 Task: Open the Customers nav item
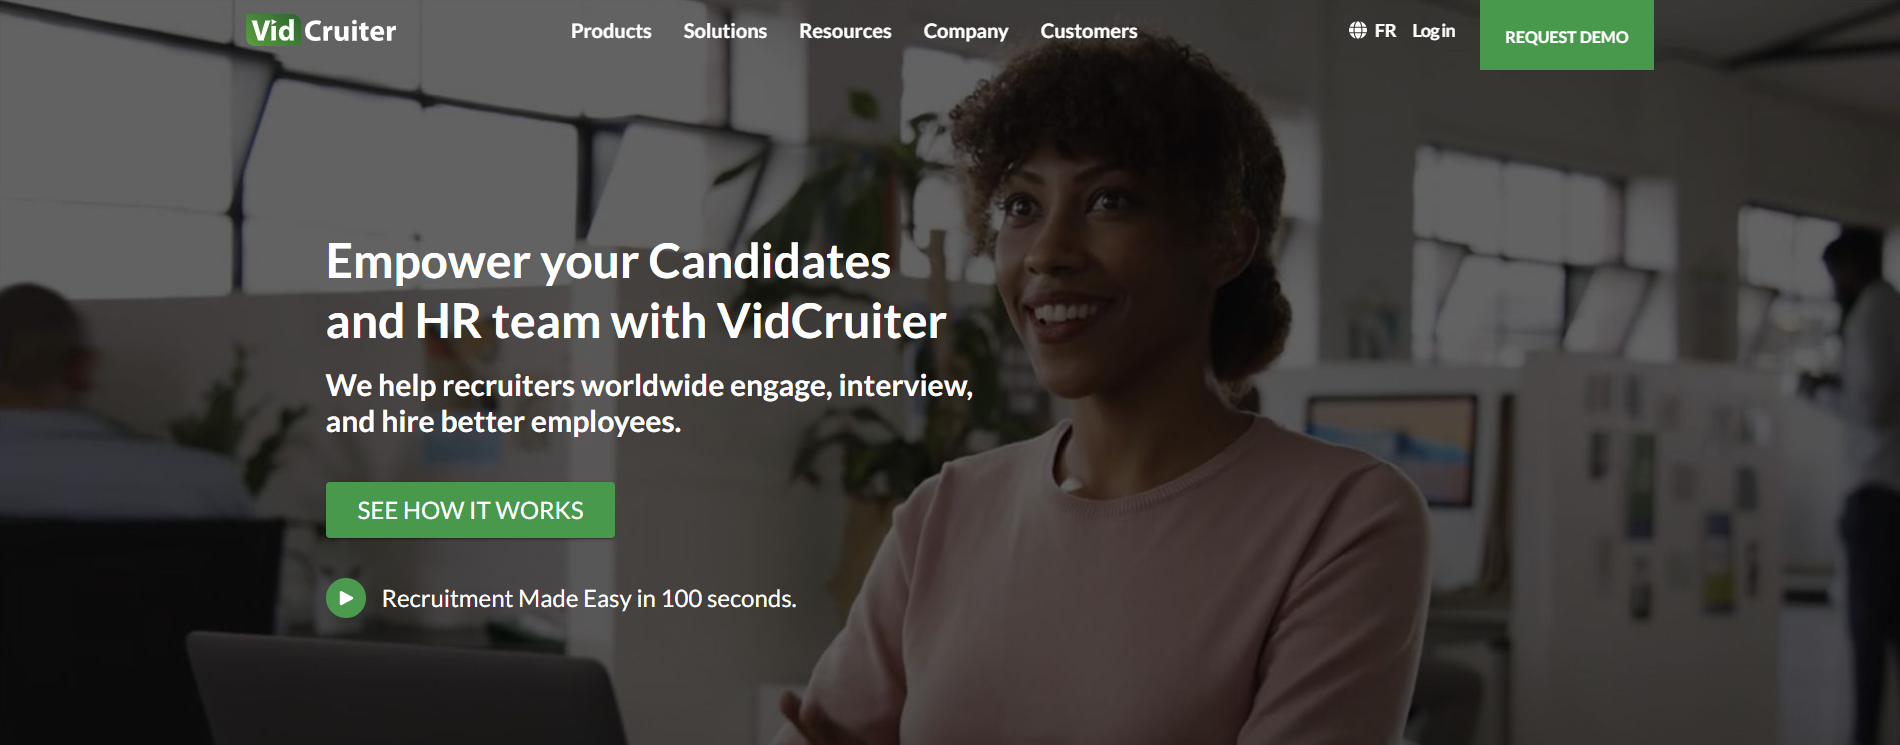pyautogui.click(x=1089, y=31)
